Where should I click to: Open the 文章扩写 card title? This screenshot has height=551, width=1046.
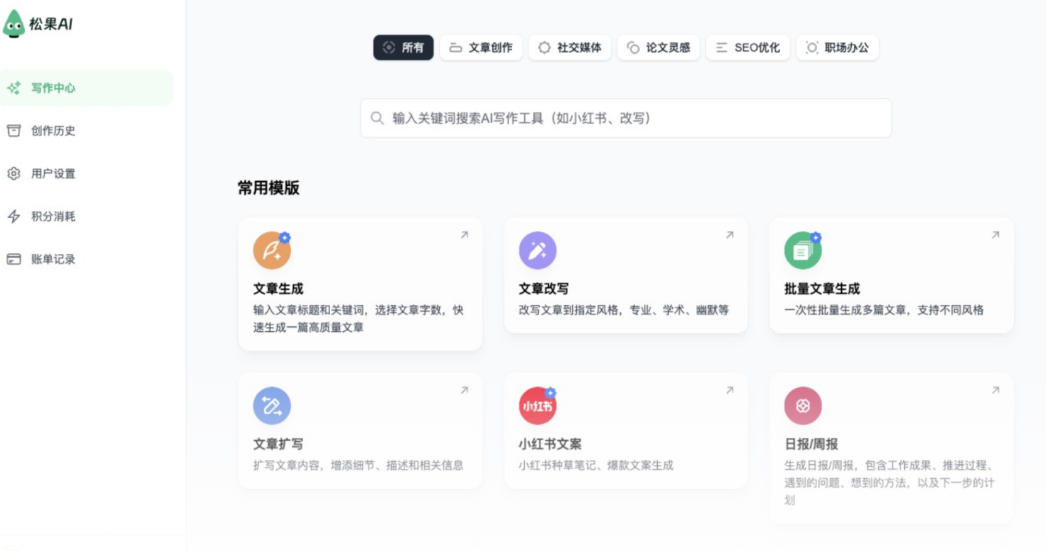[278, 444]
